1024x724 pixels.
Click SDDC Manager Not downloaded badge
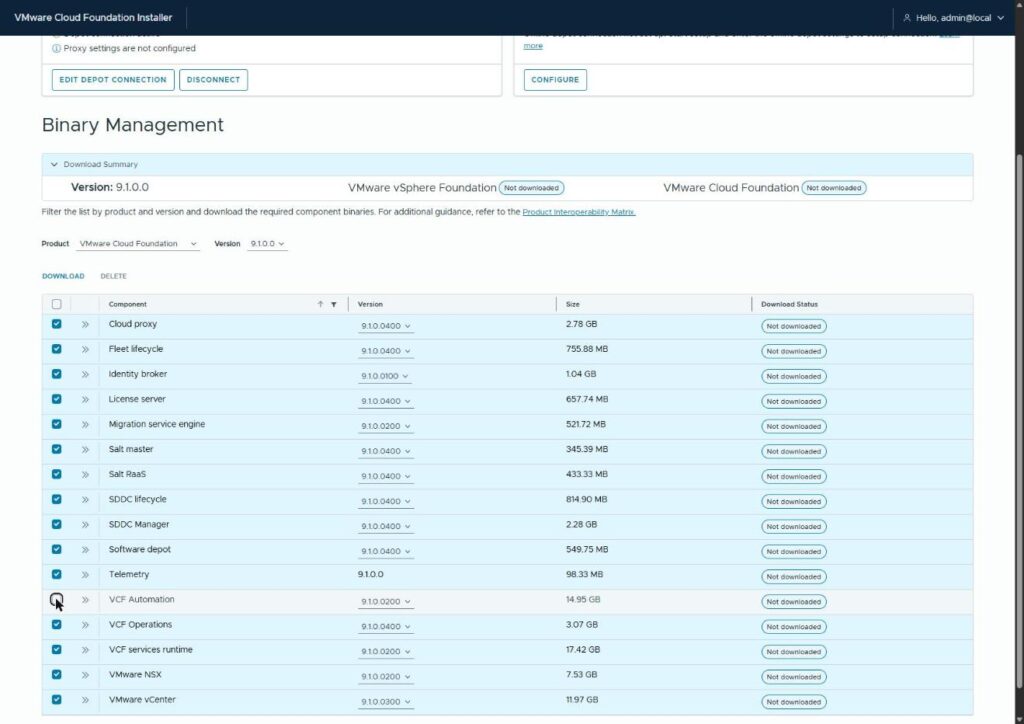[793, 527]
